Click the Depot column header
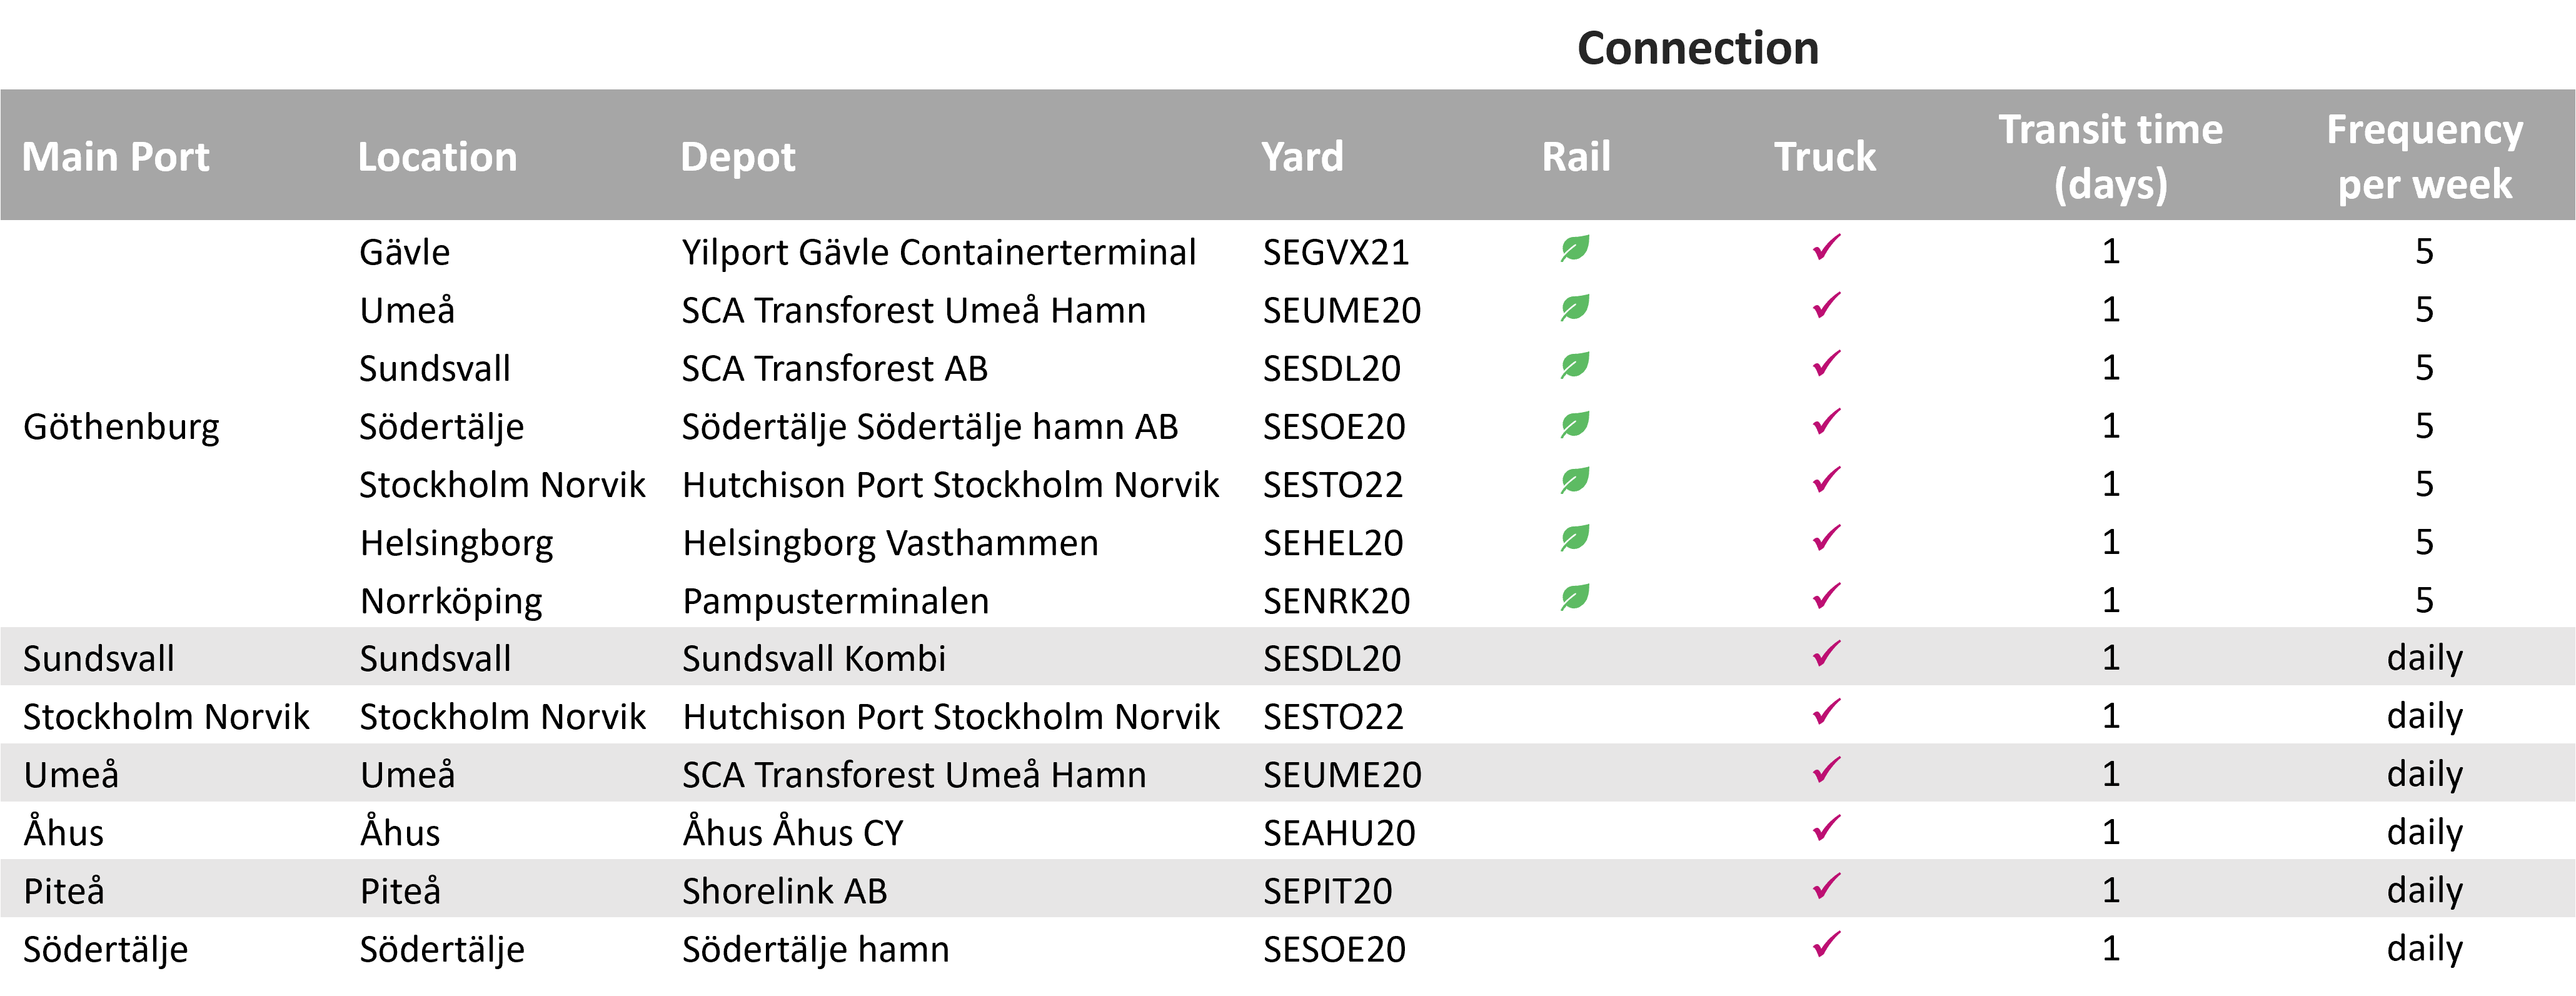This screenshot has width=2576, height=996. [738, 158]
